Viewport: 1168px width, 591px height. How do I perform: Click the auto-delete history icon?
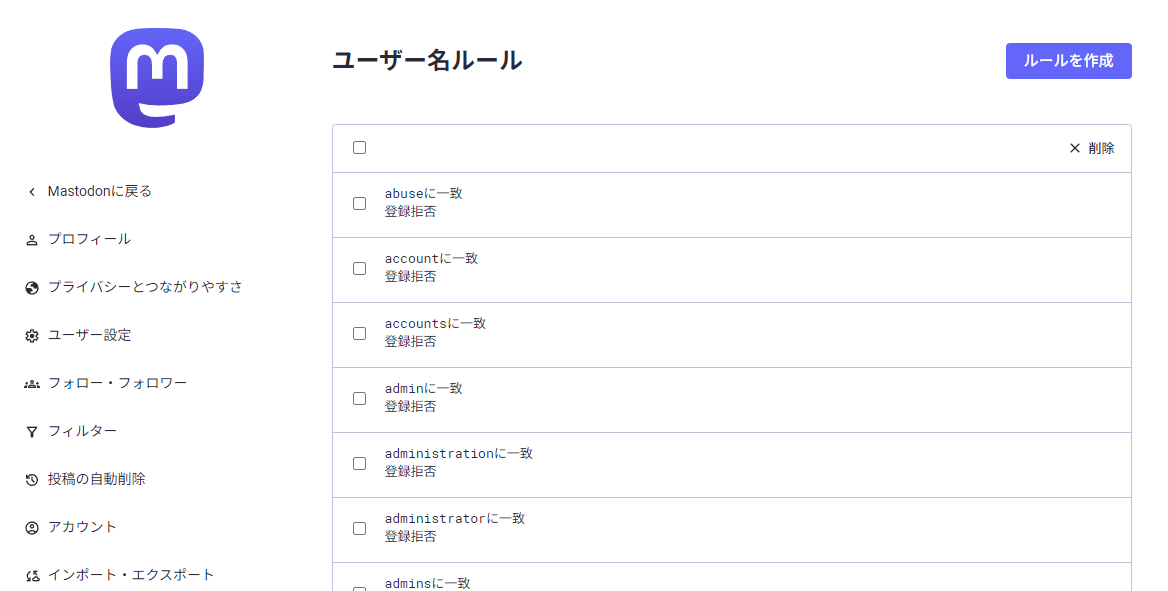(32, 480)
